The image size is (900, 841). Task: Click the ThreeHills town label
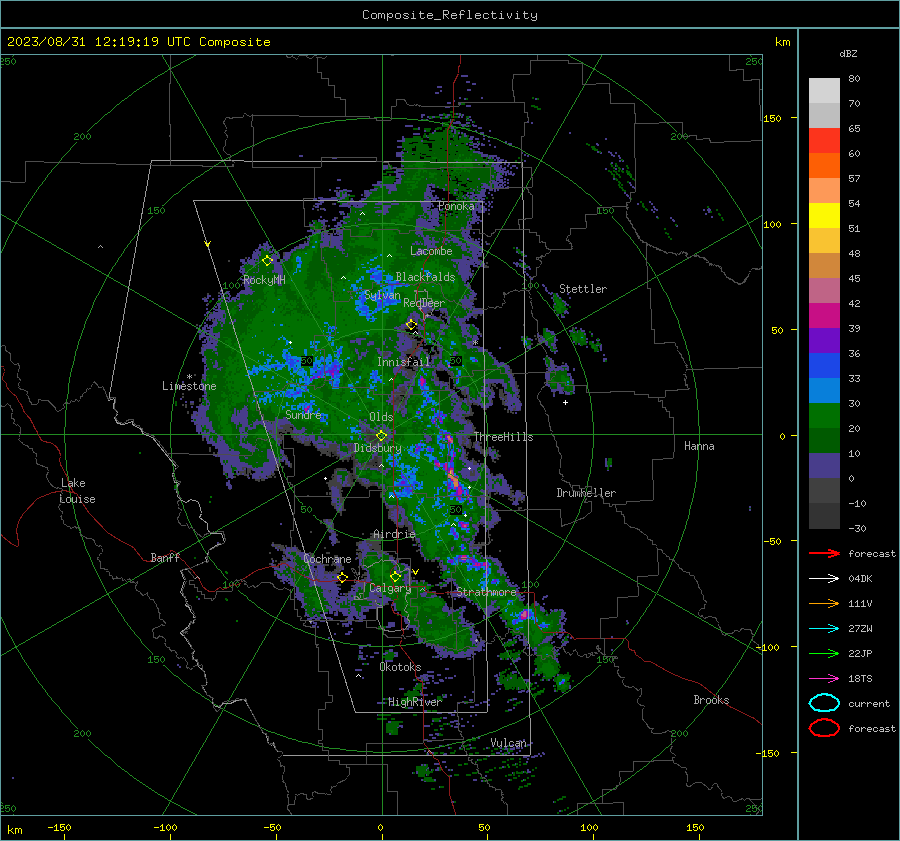(x=503, y=437)
